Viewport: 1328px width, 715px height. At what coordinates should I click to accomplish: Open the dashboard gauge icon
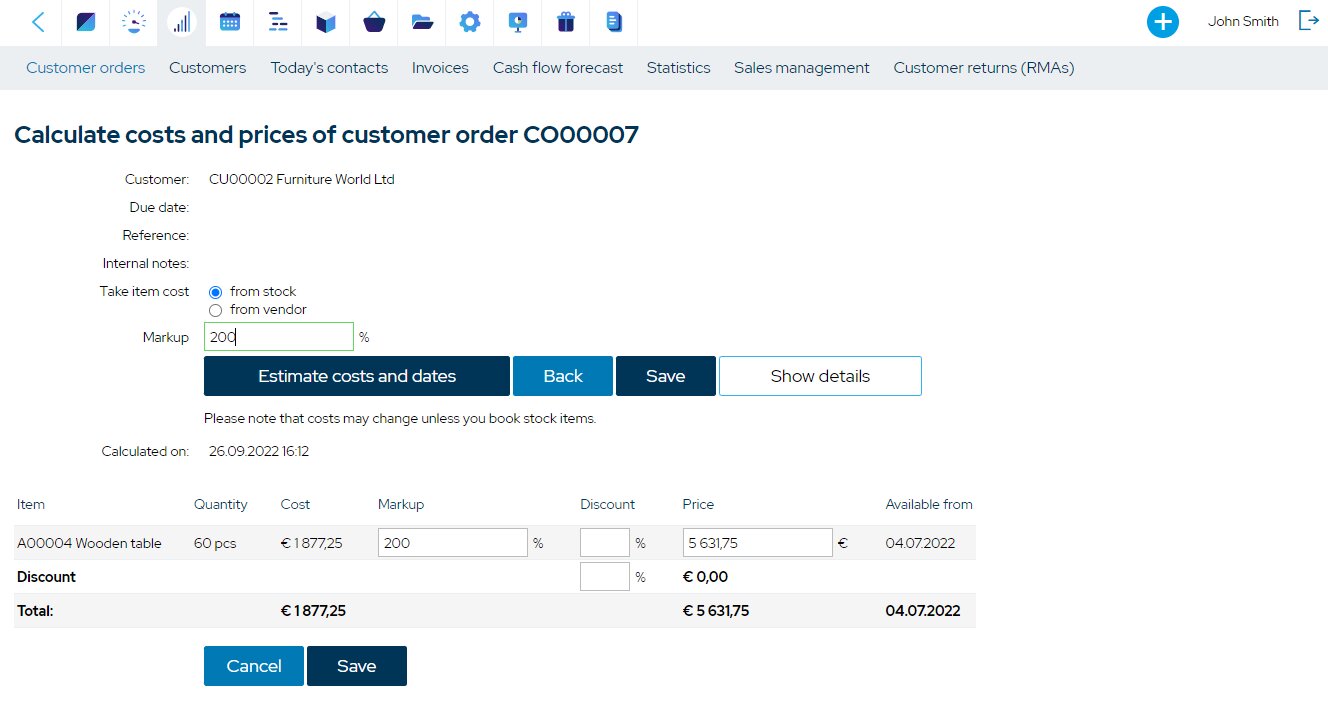133,22
